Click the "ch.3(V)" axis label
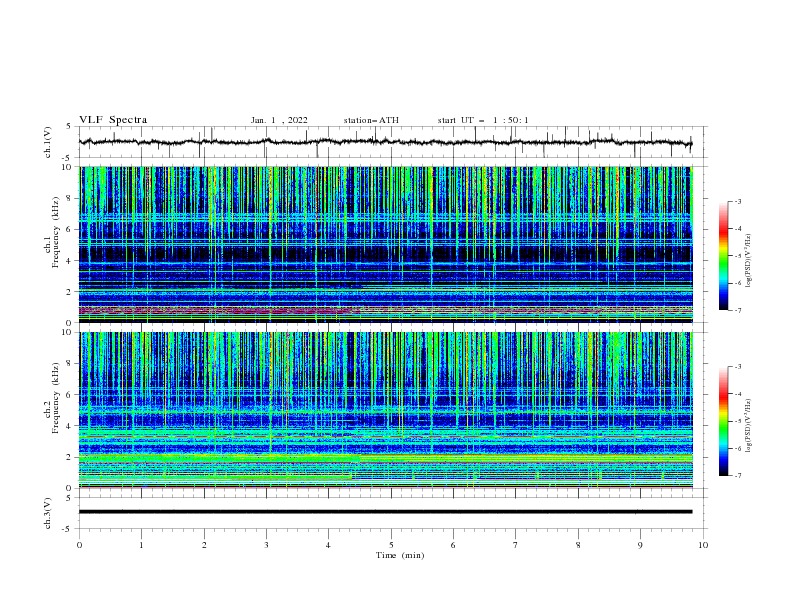 pyautogui.click(x=48, y=513)
